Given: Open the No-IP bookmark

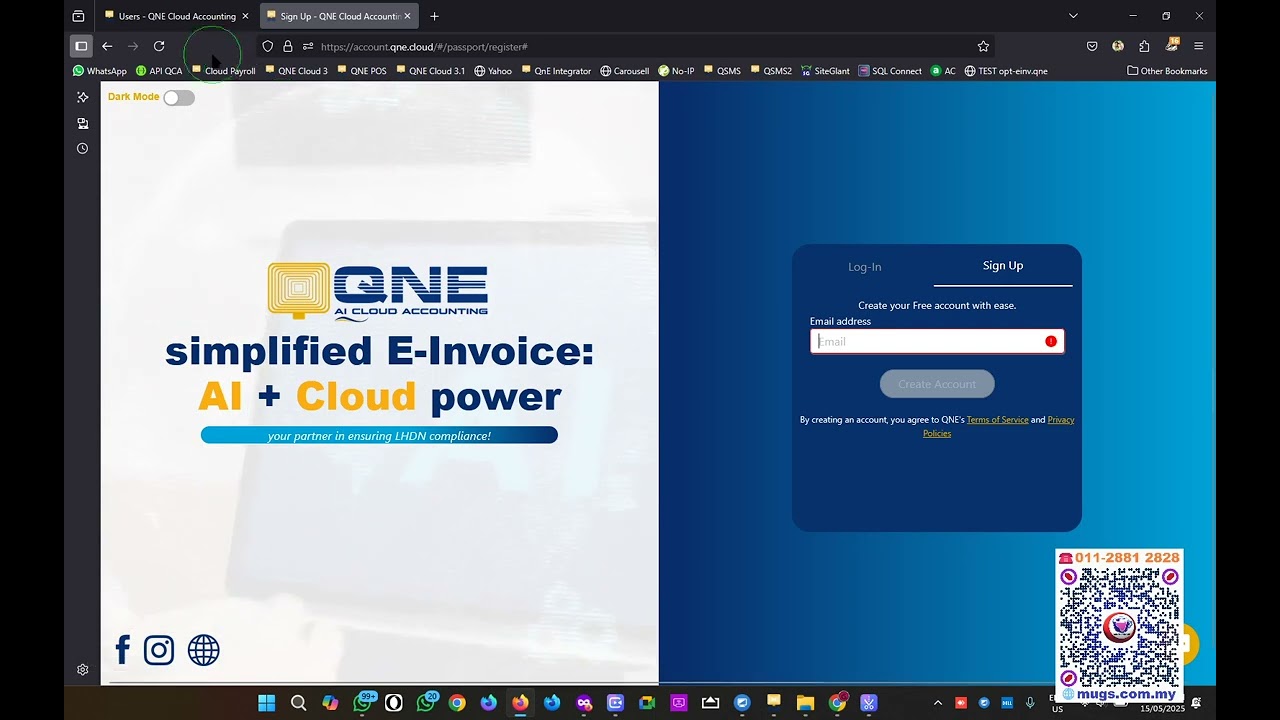Looking at the screenshot, I should pyautogui.click(x=677, y=71).
